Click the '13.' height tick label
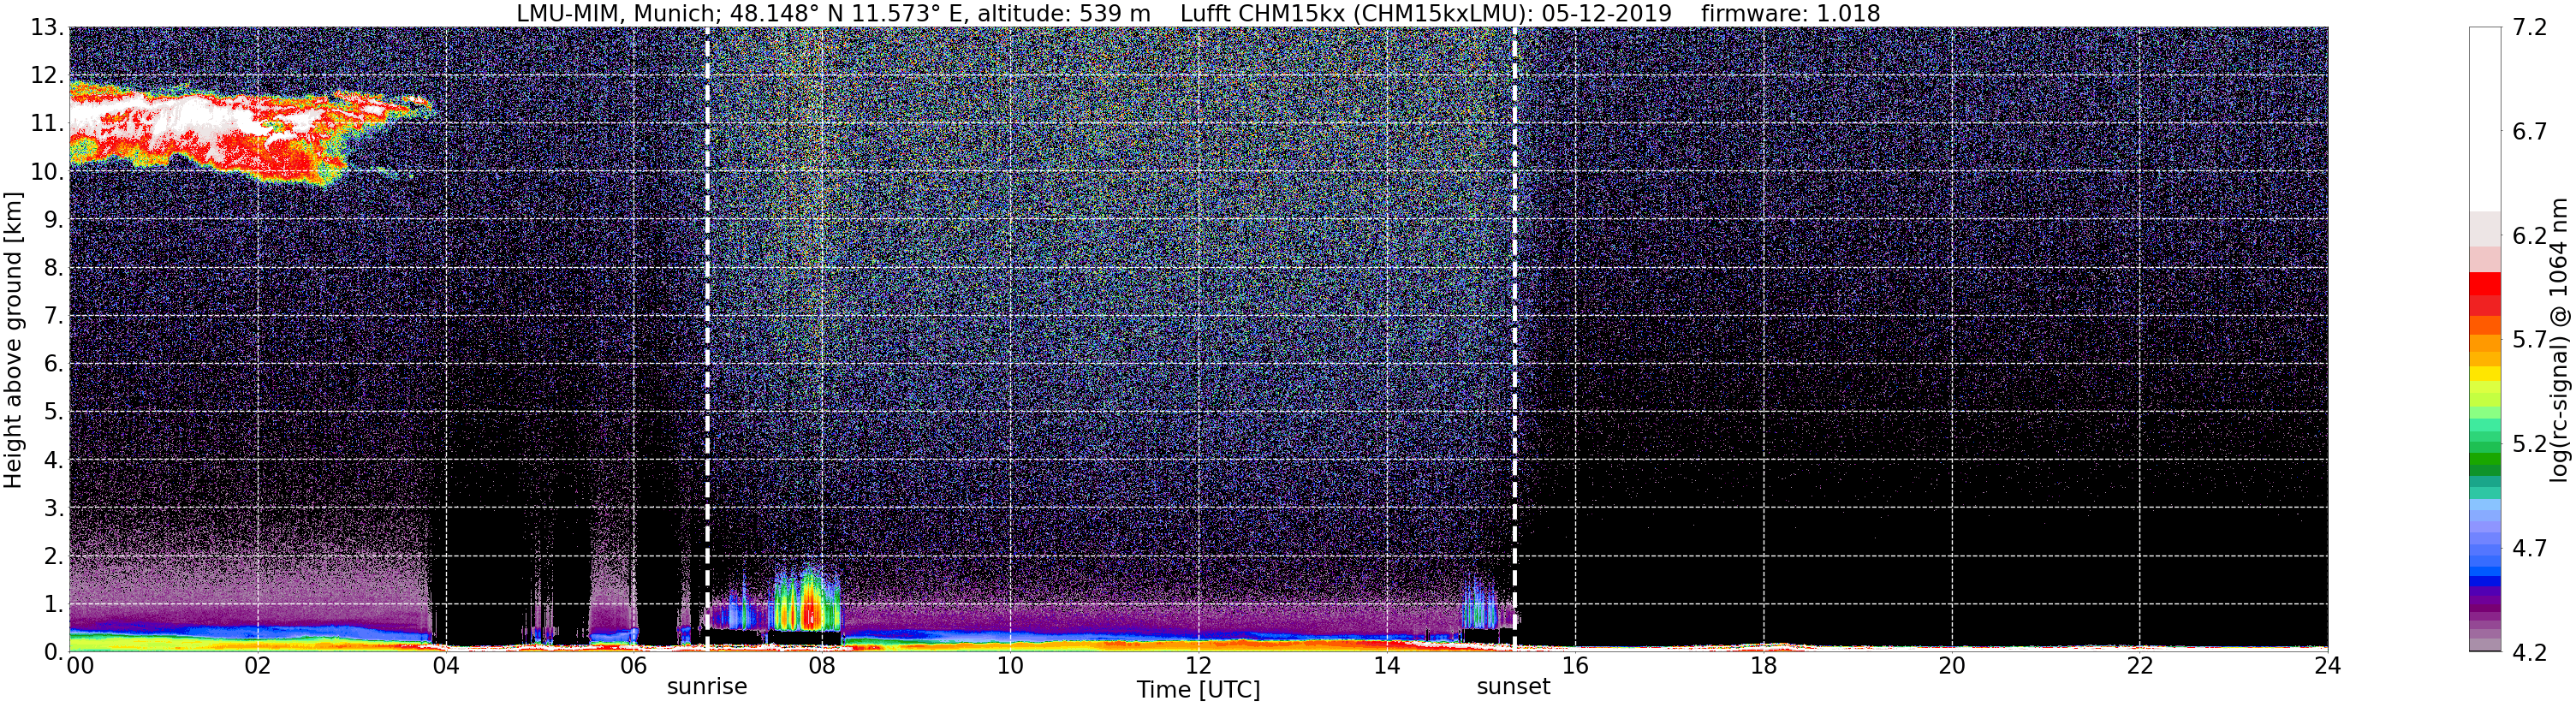Viewport: 2576px width, 707px height. [x=47, y=28]
